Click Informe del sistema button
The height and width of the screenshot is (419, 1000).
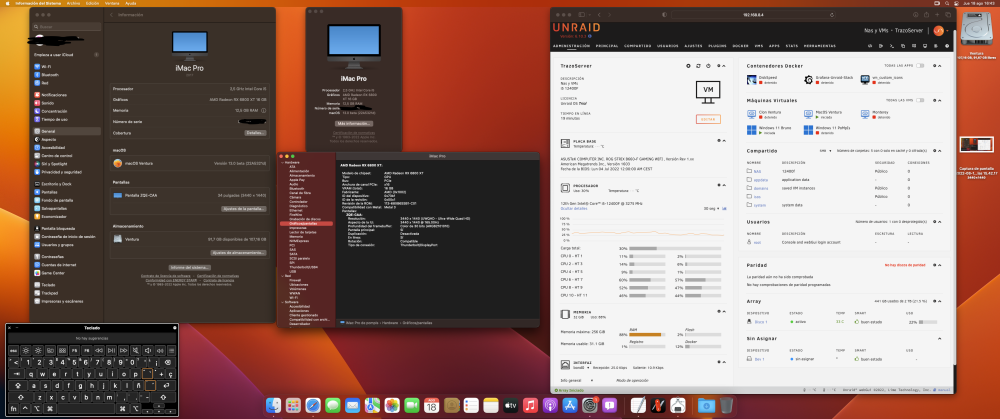(x=189, y=267)
